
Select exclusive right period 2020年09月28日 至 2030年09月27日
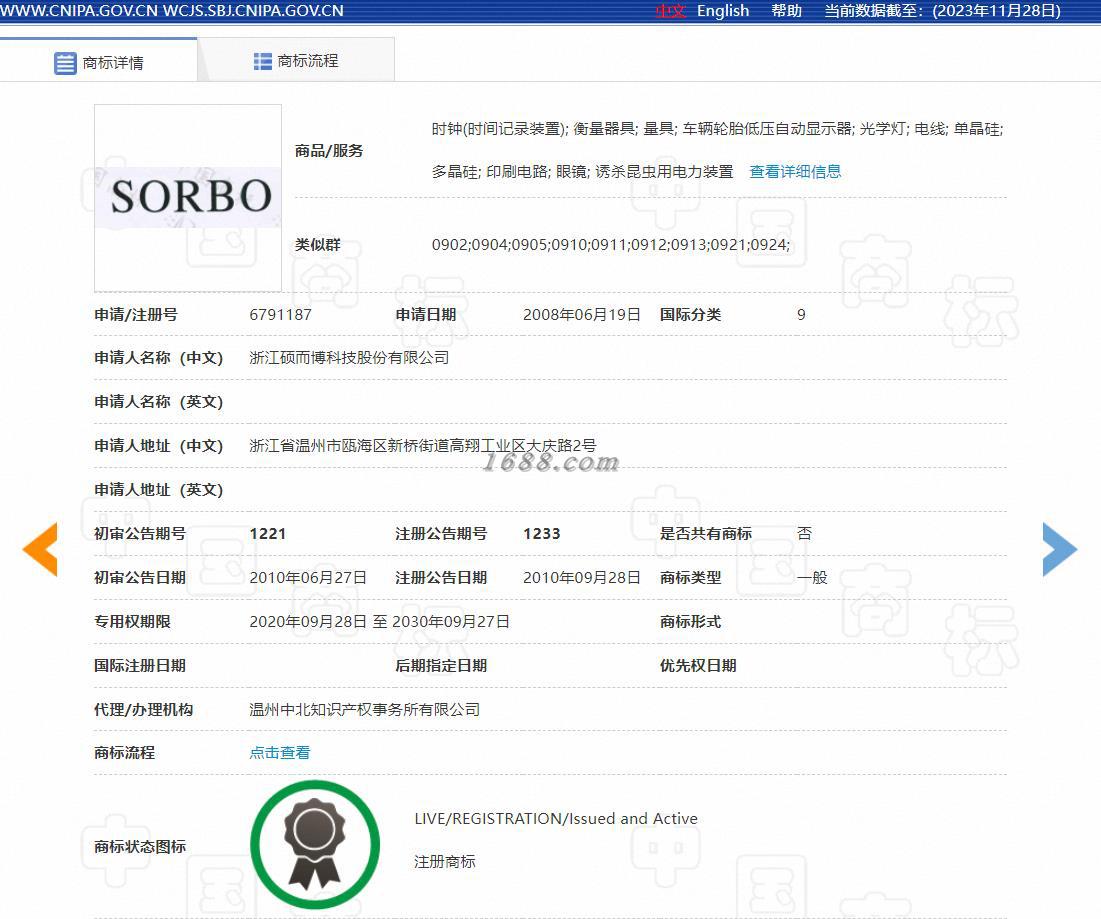click(x=379, y=621)
